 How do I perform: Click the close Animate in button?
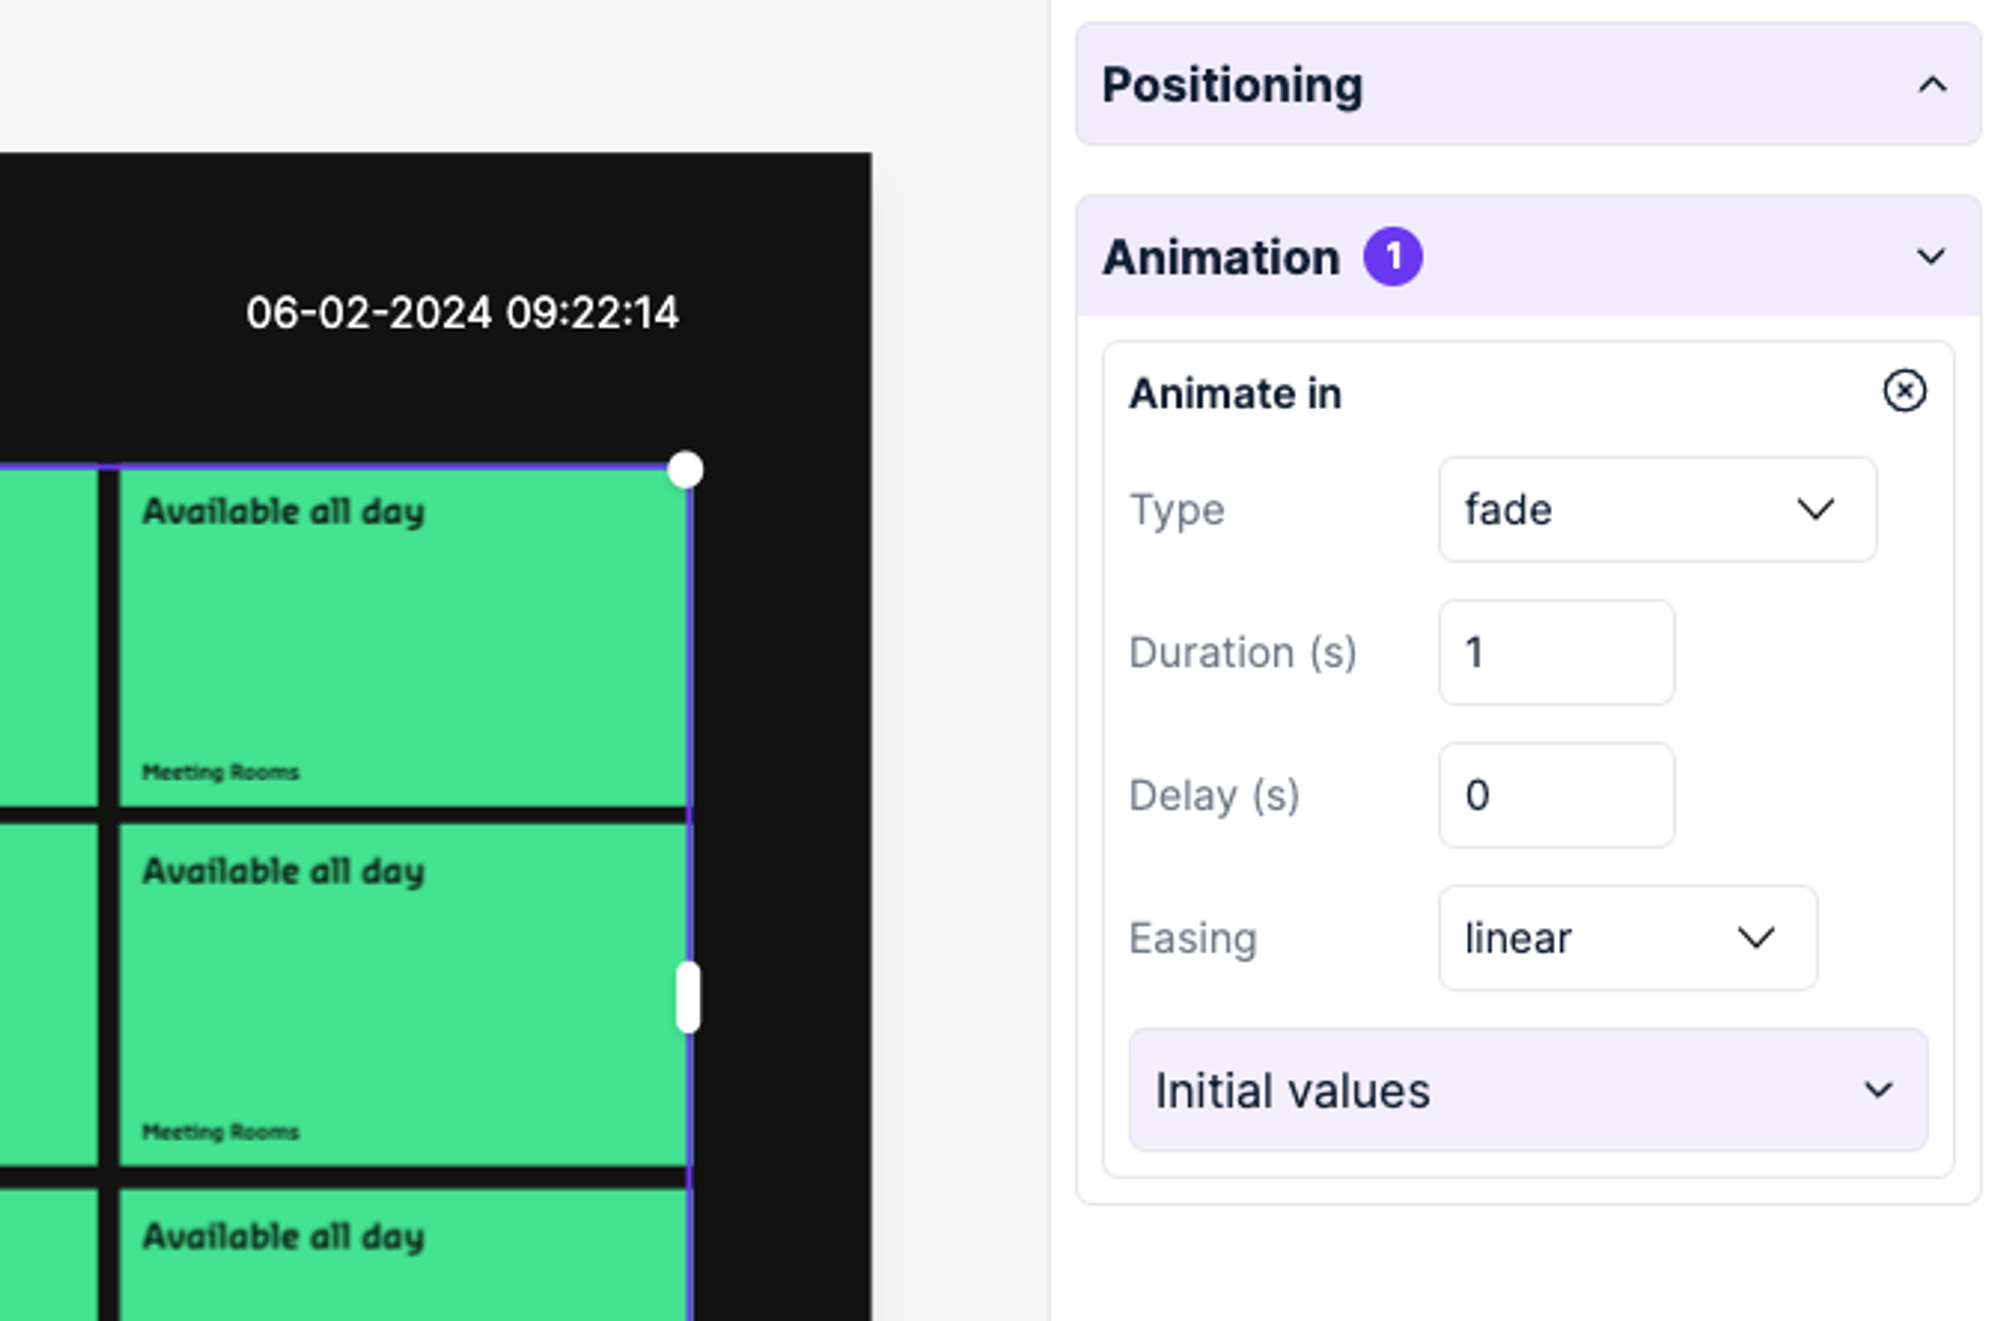point(1904,392)
